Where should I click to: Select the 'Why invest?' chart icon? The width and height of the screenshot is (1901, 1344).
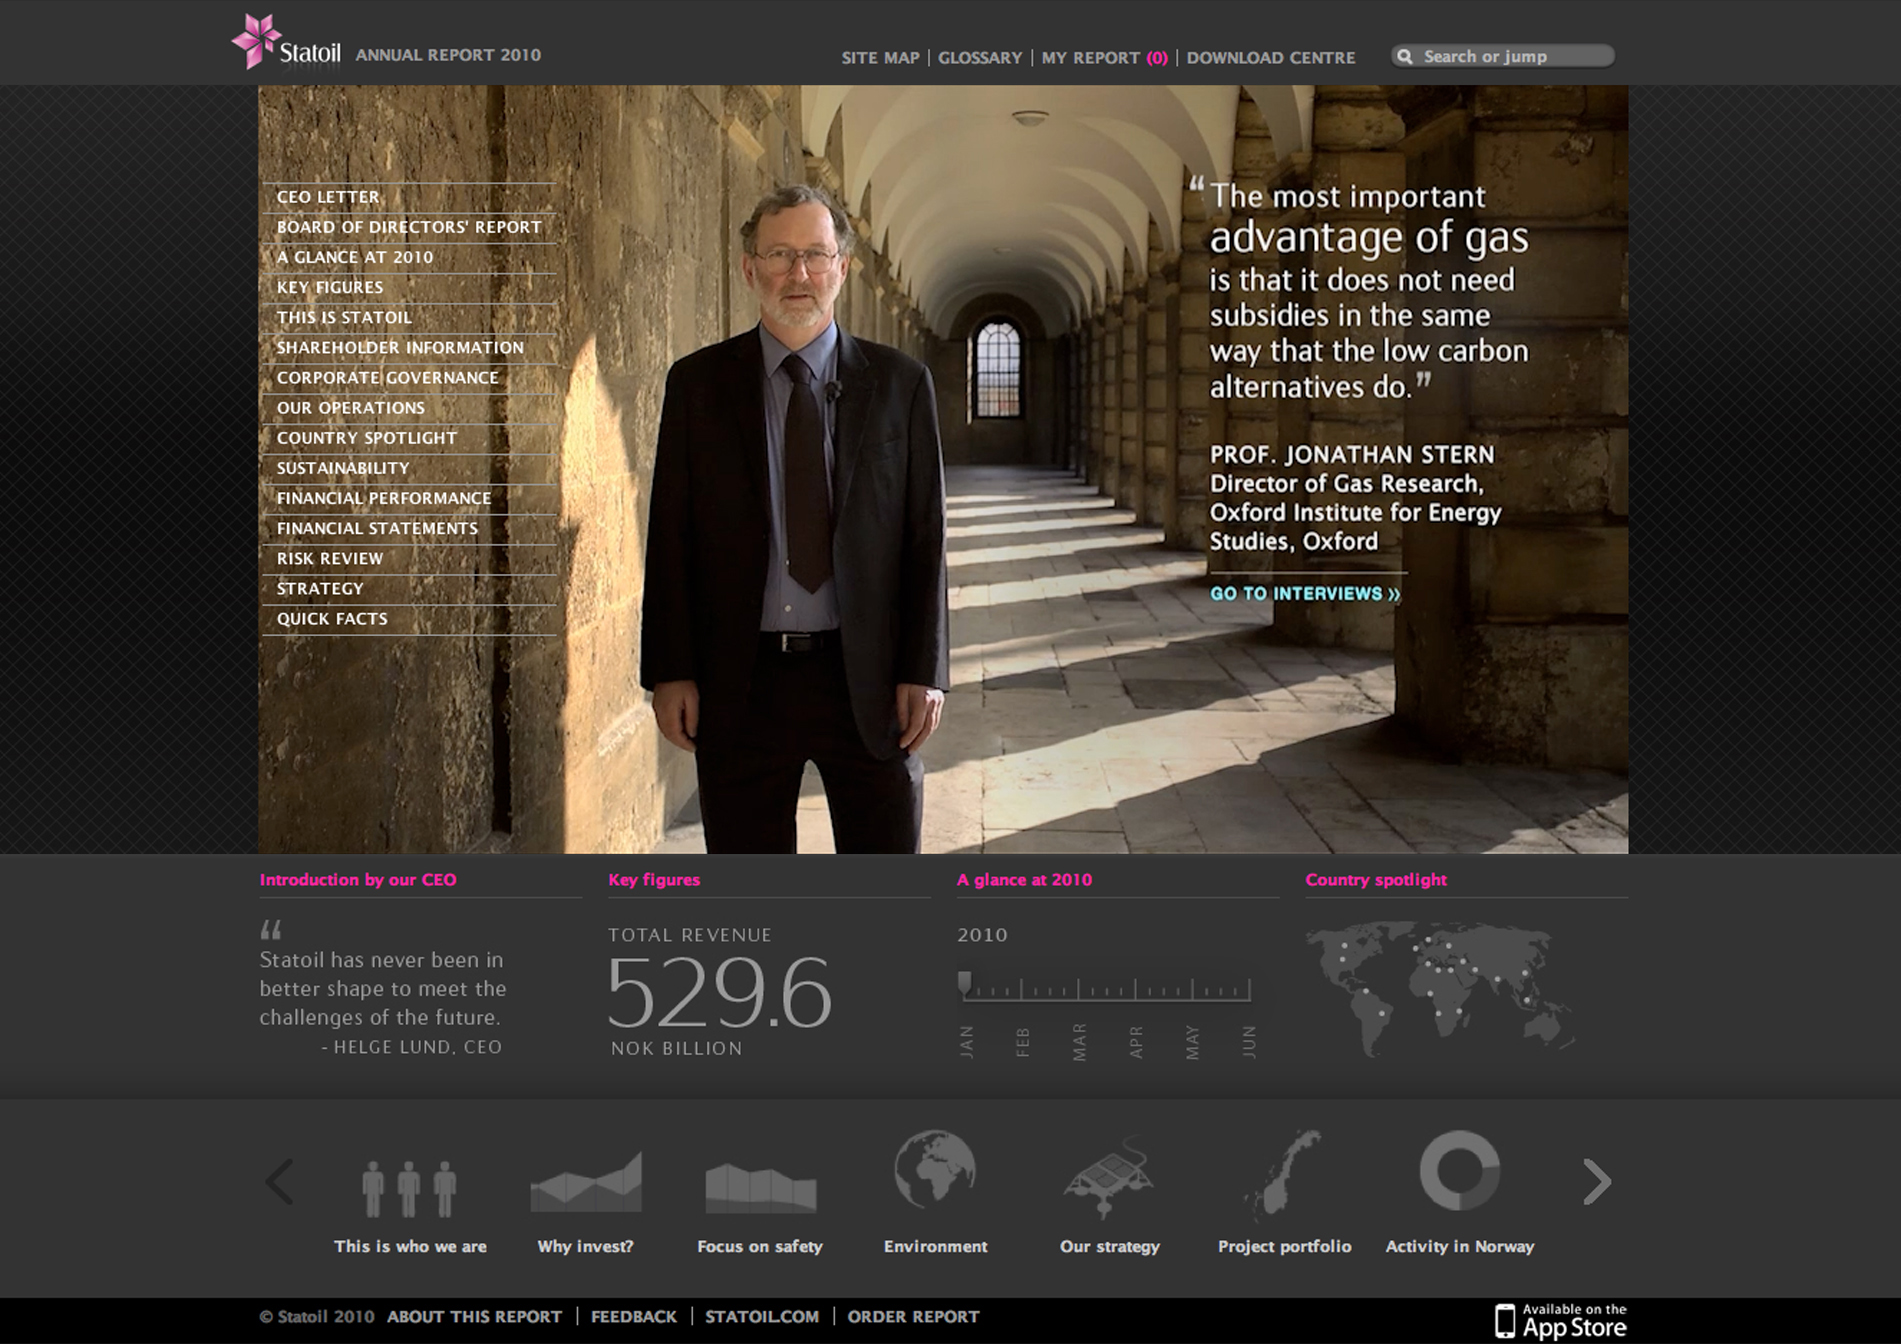click(585, 1181)
